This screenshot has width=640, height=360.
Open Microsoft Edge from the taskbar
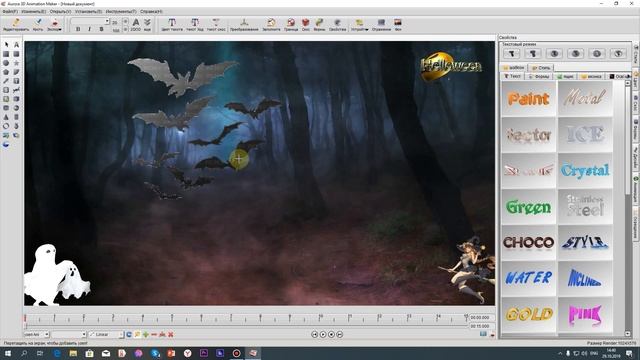(57, 353)
